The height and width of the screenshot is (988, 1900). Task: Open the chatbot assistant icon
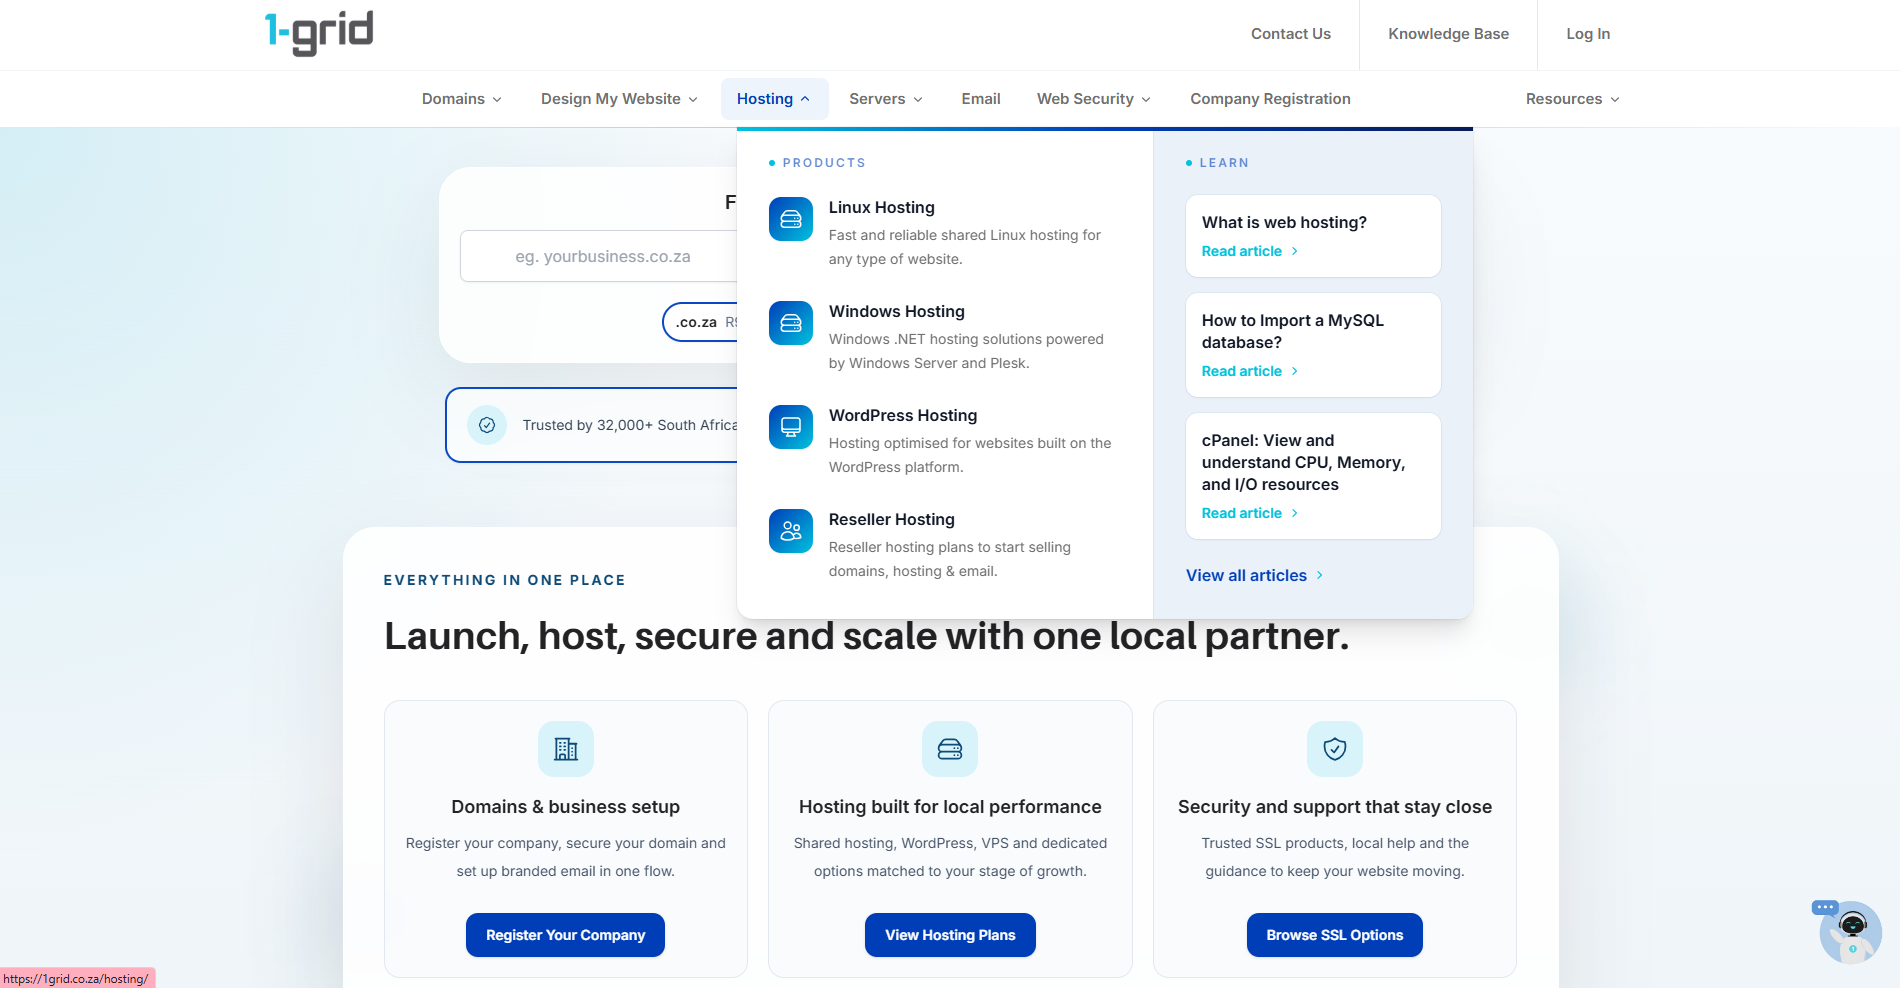(1849, 931)
